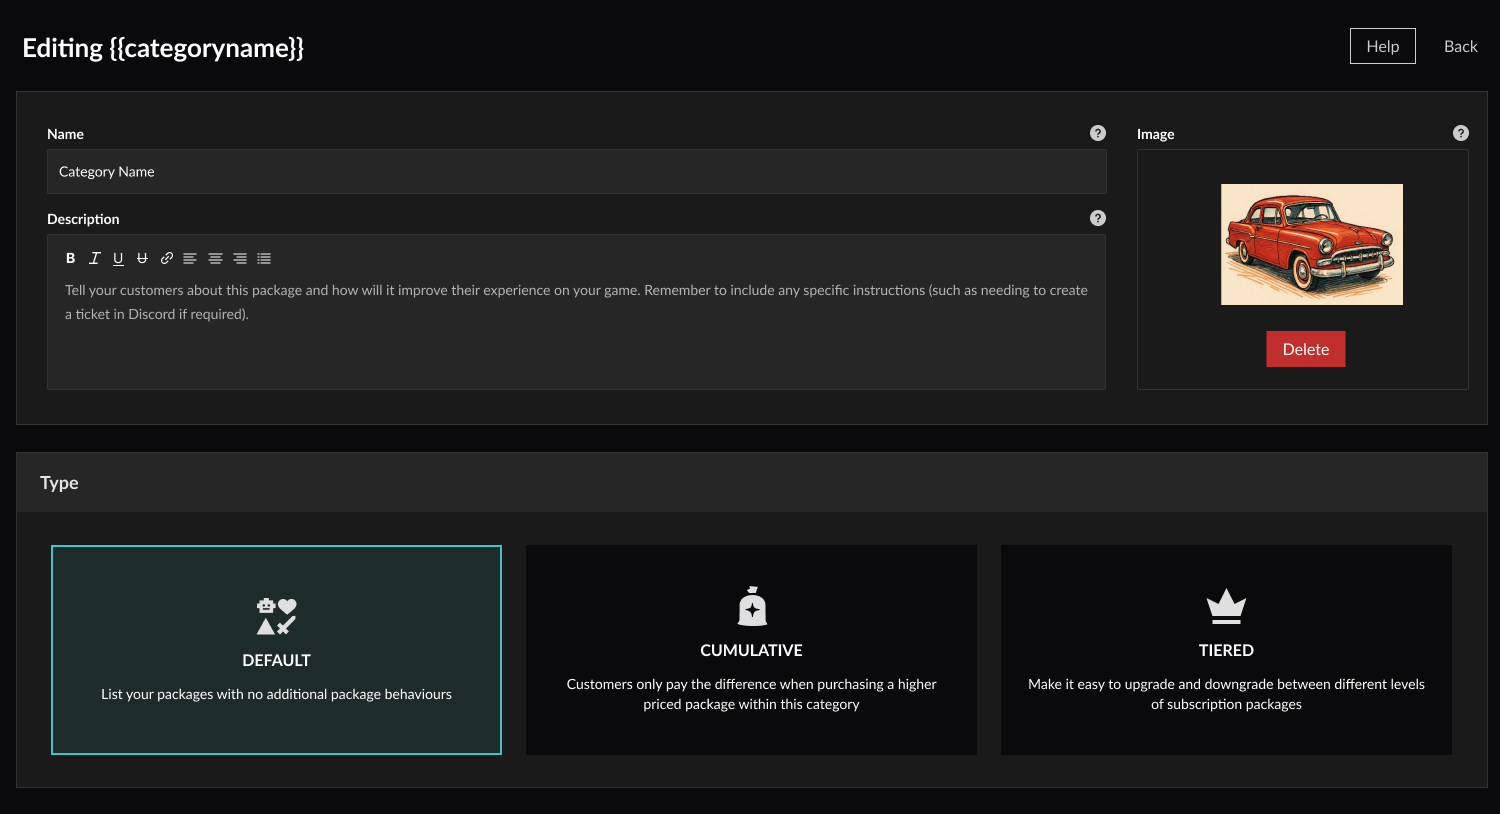Insert a hyperlink using the link icon
The height and width of the screenshot is (814, 1500).
click(x=167, y=258)
